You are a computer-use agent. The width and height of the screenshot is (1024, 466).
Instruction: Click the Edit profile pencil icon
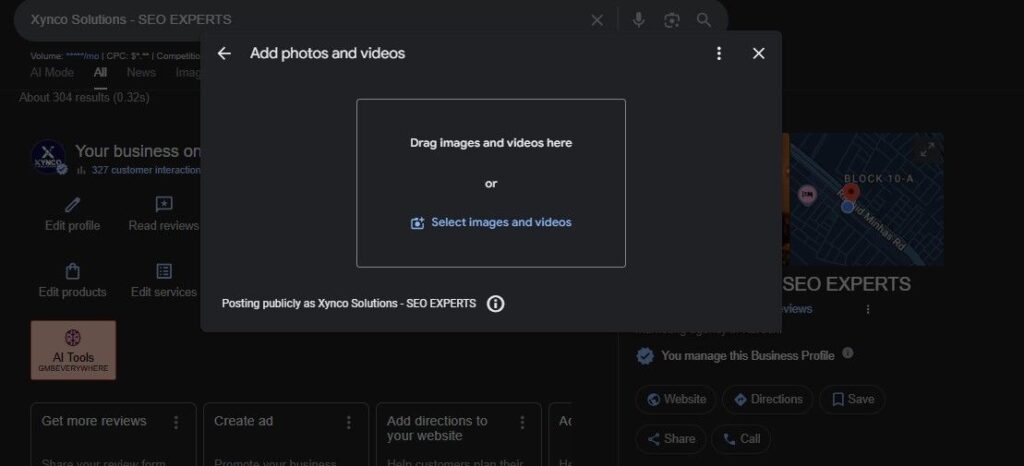pos(72,205)
